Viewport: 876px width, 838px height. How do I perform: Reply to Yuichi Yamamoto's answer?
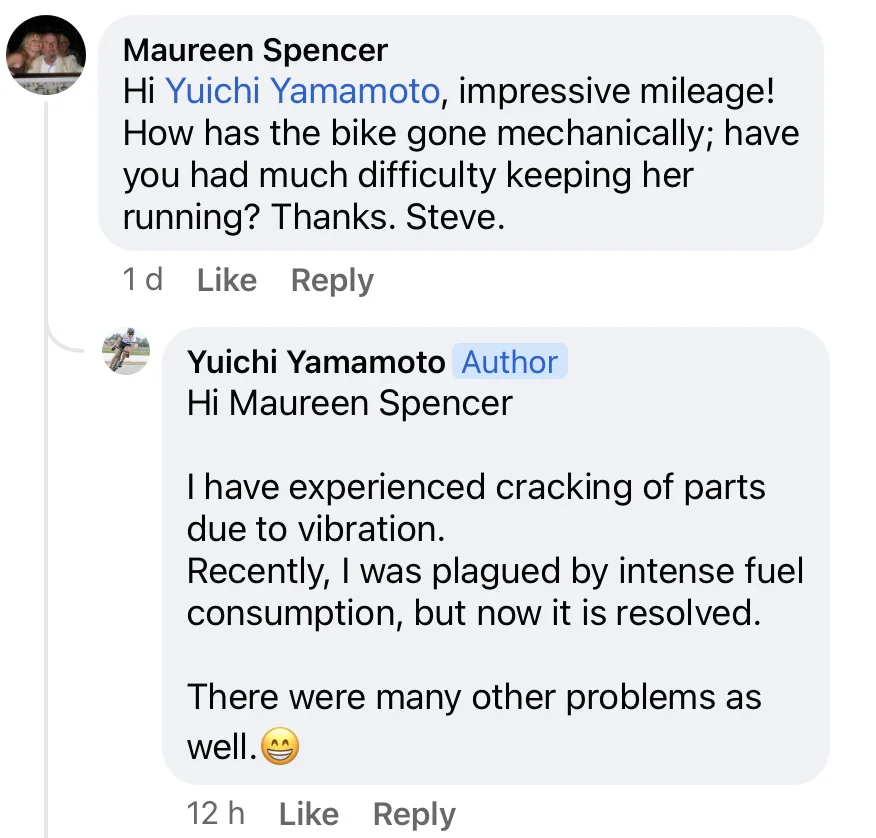pos(414,814)
